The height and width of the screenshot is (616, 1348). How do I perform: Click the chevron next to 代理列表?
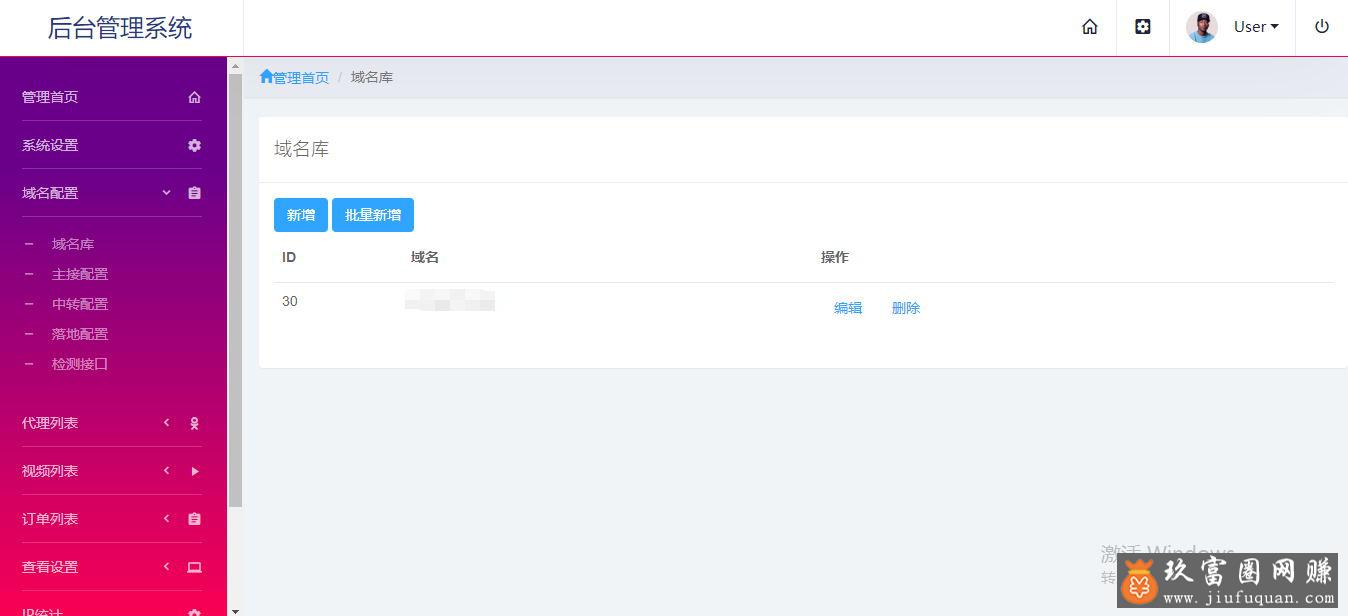point(166,423)
